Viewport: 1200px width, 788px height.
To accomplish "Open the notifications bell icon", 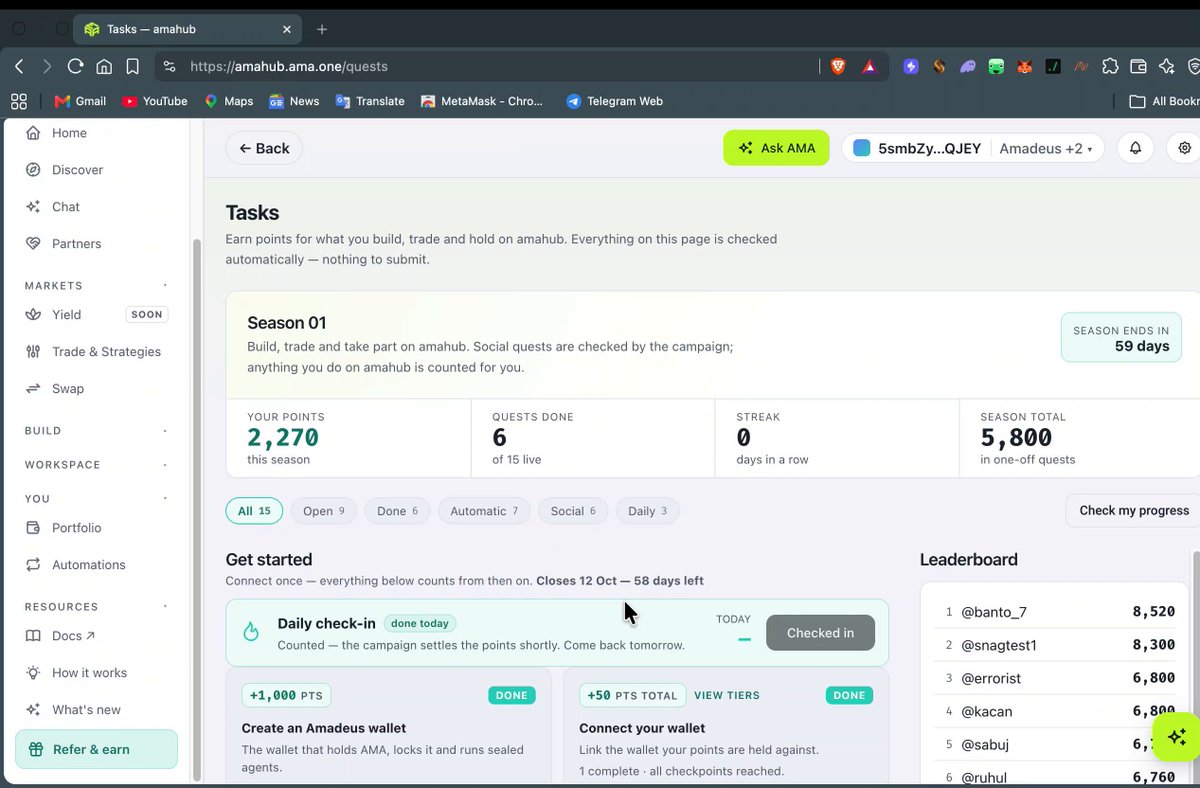I will click(x=1136, y=148).
